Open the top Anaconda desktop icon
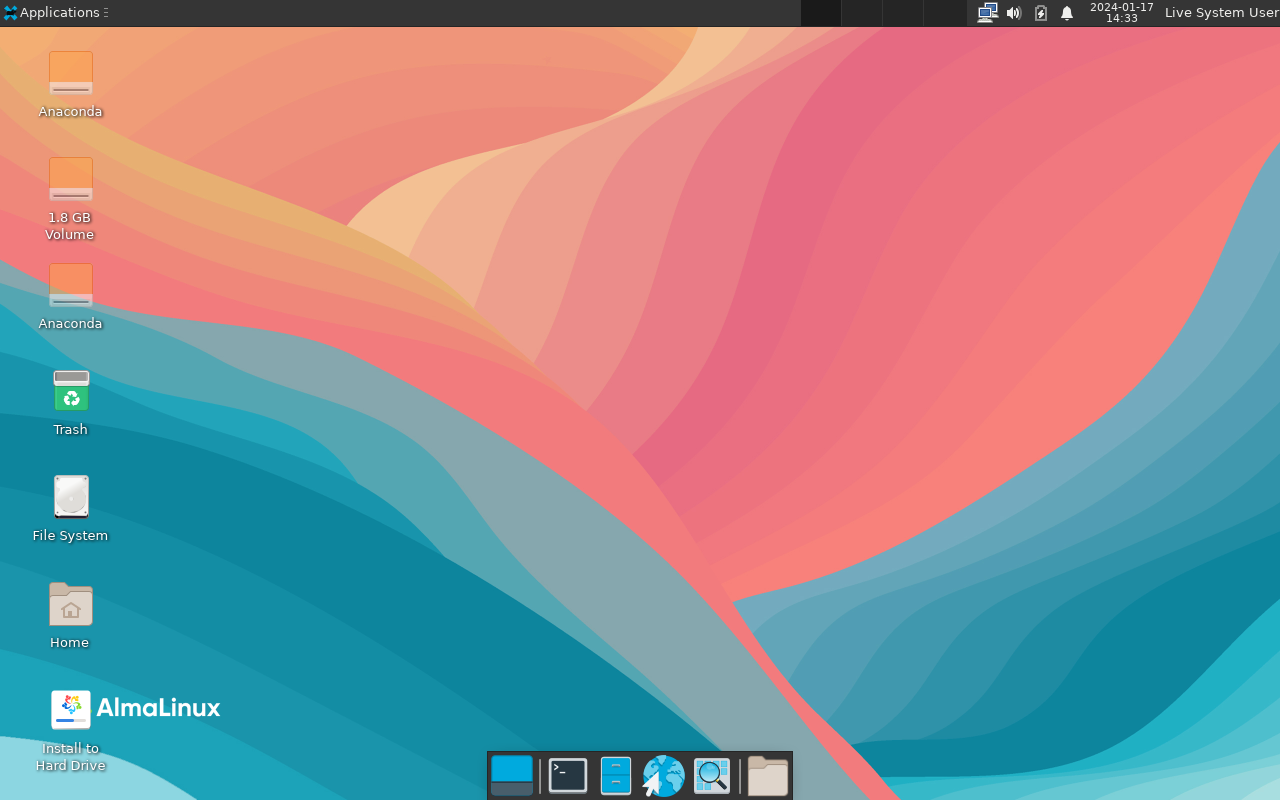The image size is (1280, 800). 70,73
